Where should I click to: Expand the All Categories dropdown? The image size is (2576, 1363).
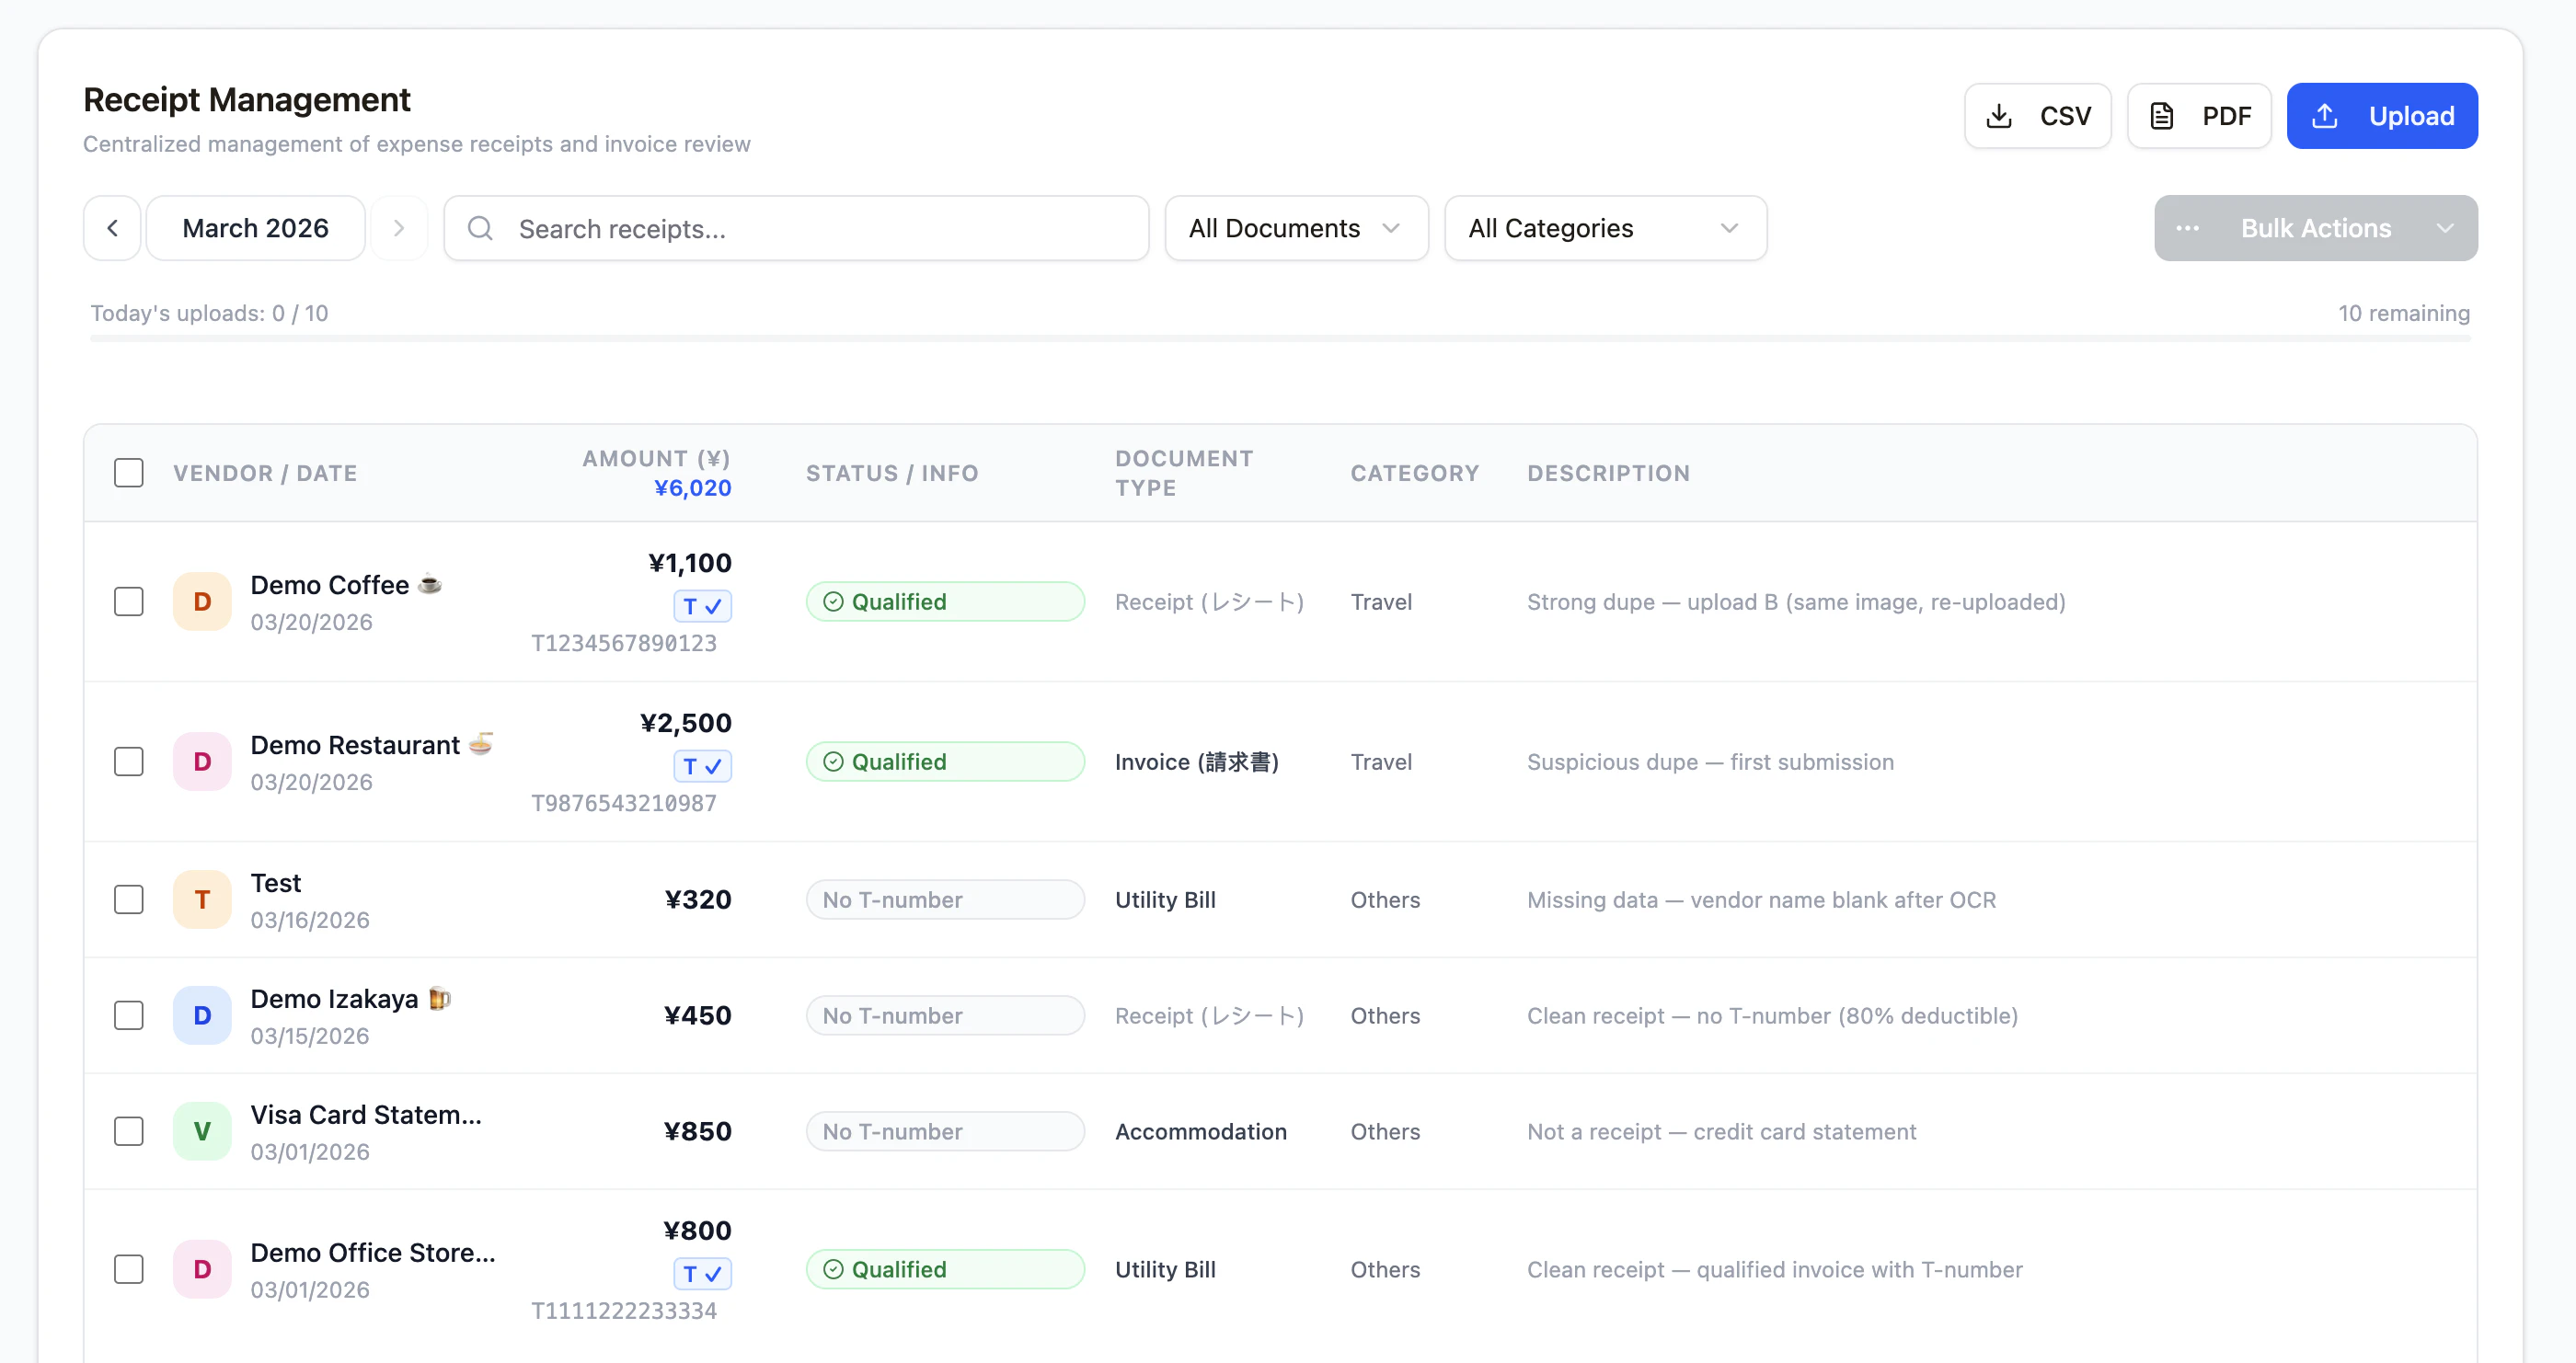1604,228
